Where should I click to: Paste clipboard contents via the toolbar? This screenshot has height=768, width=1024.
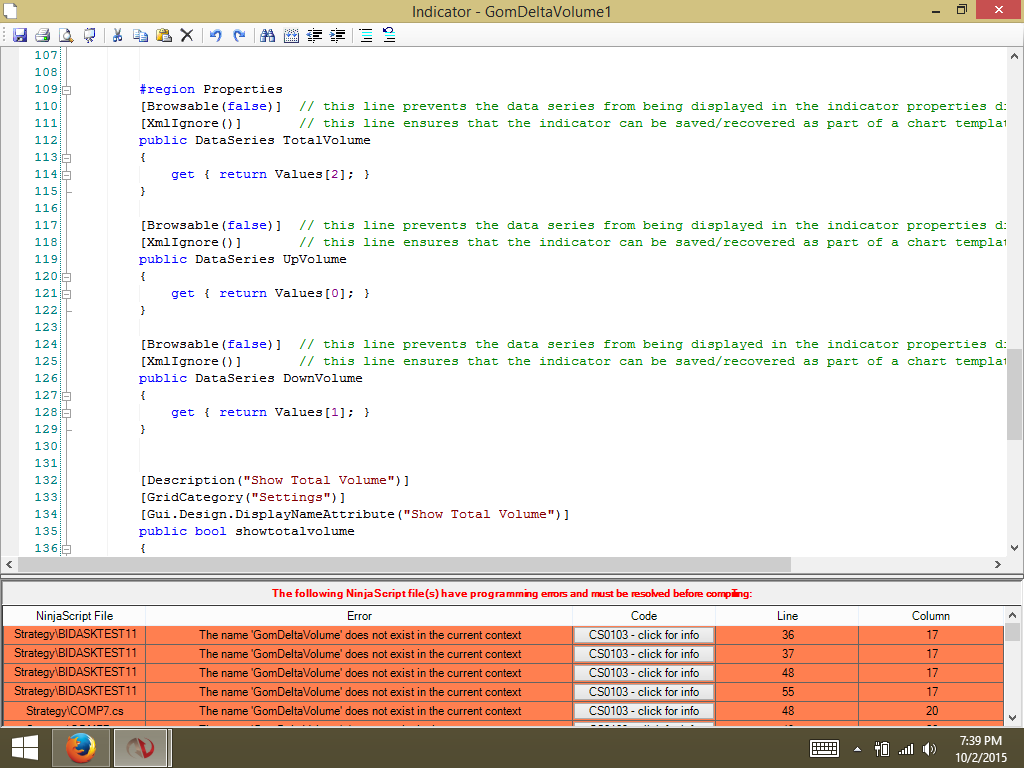(164, 35)
